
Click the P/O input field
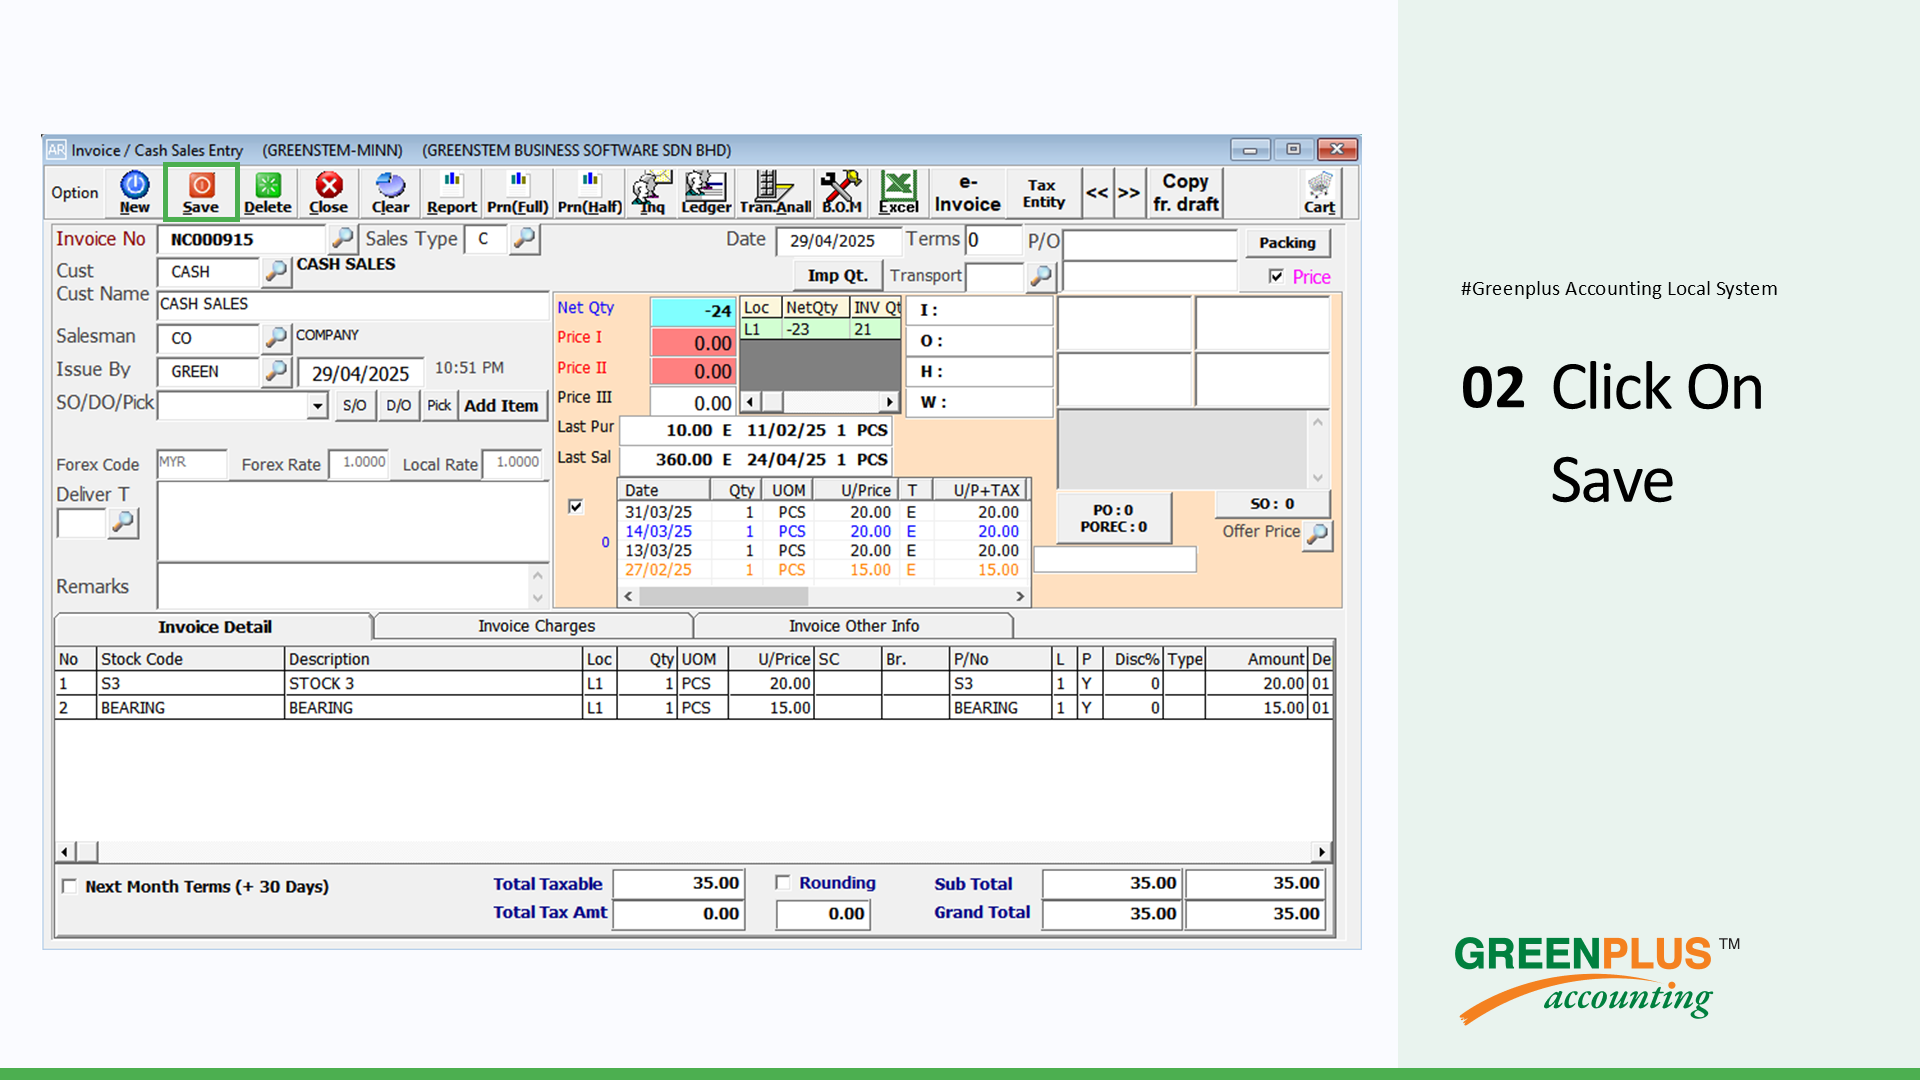(x=1149, y=243)
